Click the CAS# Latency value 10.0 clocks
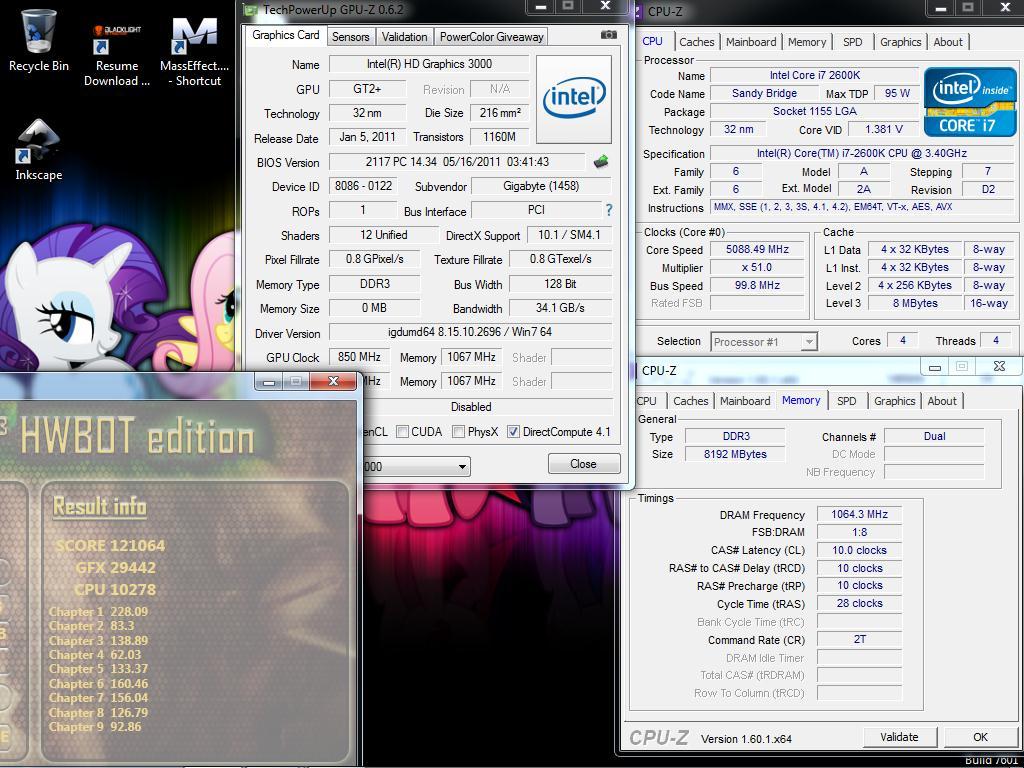The width and height of the screenshot is (1024, 768). 859,551
